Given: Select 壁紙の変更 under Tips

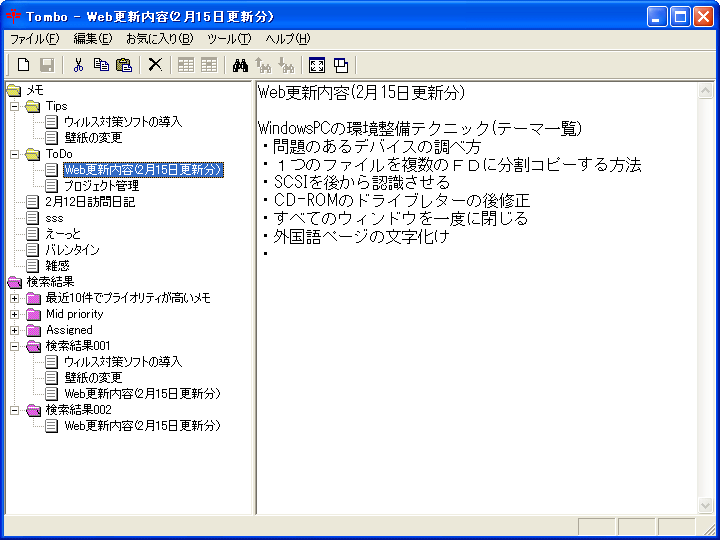Looking at the screenshot, I should (93, 138).
